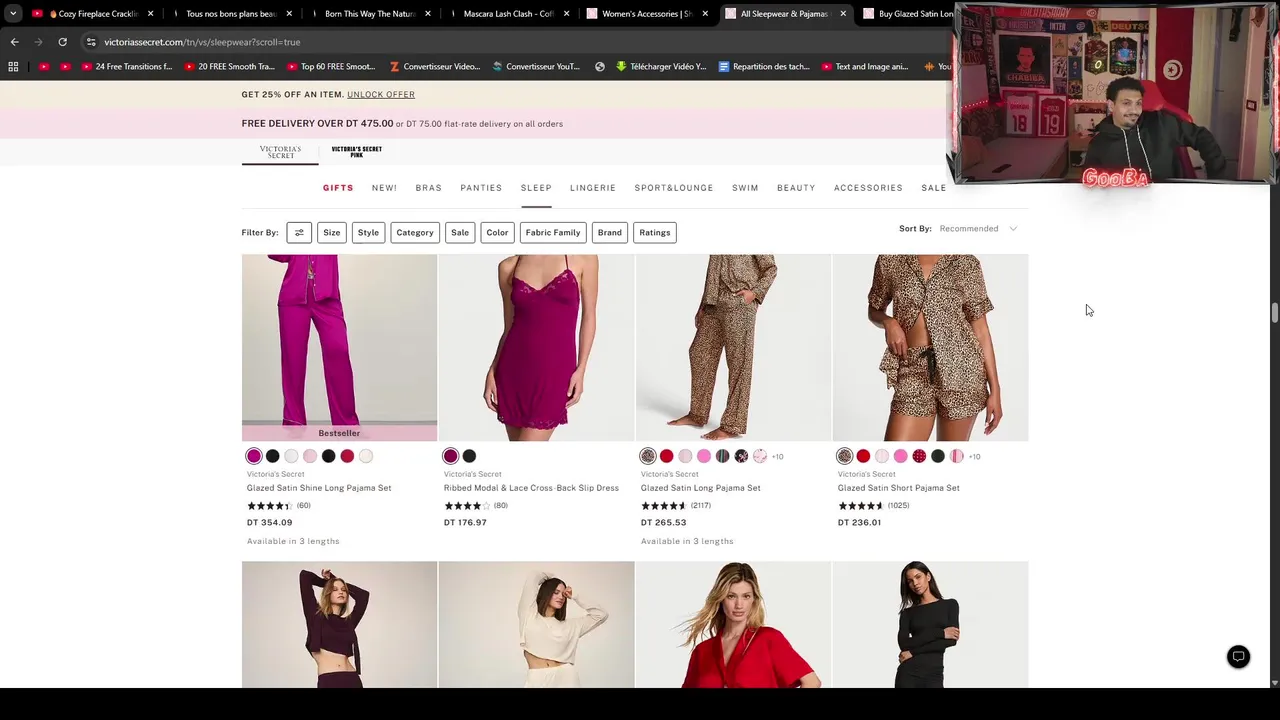1280x720 pixels.
Task: Open the Text and Image ani... bookmark
Action: [865, 67]
